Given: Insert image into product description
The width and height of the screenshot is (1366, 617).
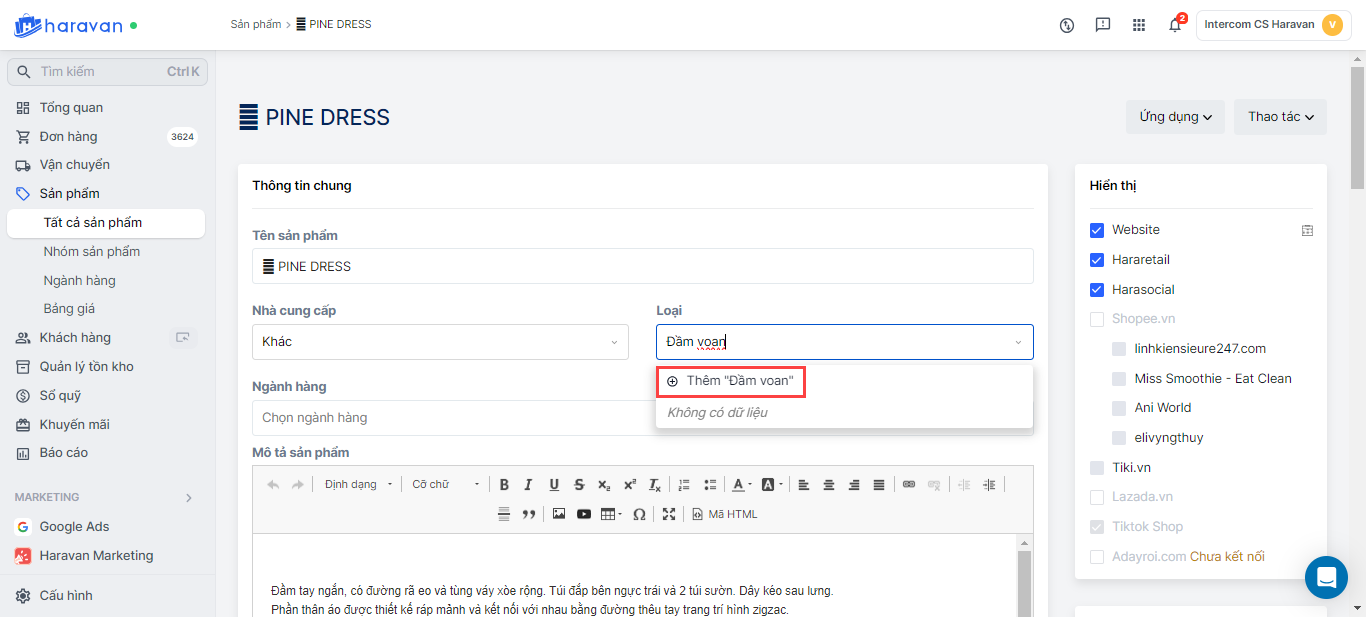Looking at the screenshot, I should click(x=558, y=514).
